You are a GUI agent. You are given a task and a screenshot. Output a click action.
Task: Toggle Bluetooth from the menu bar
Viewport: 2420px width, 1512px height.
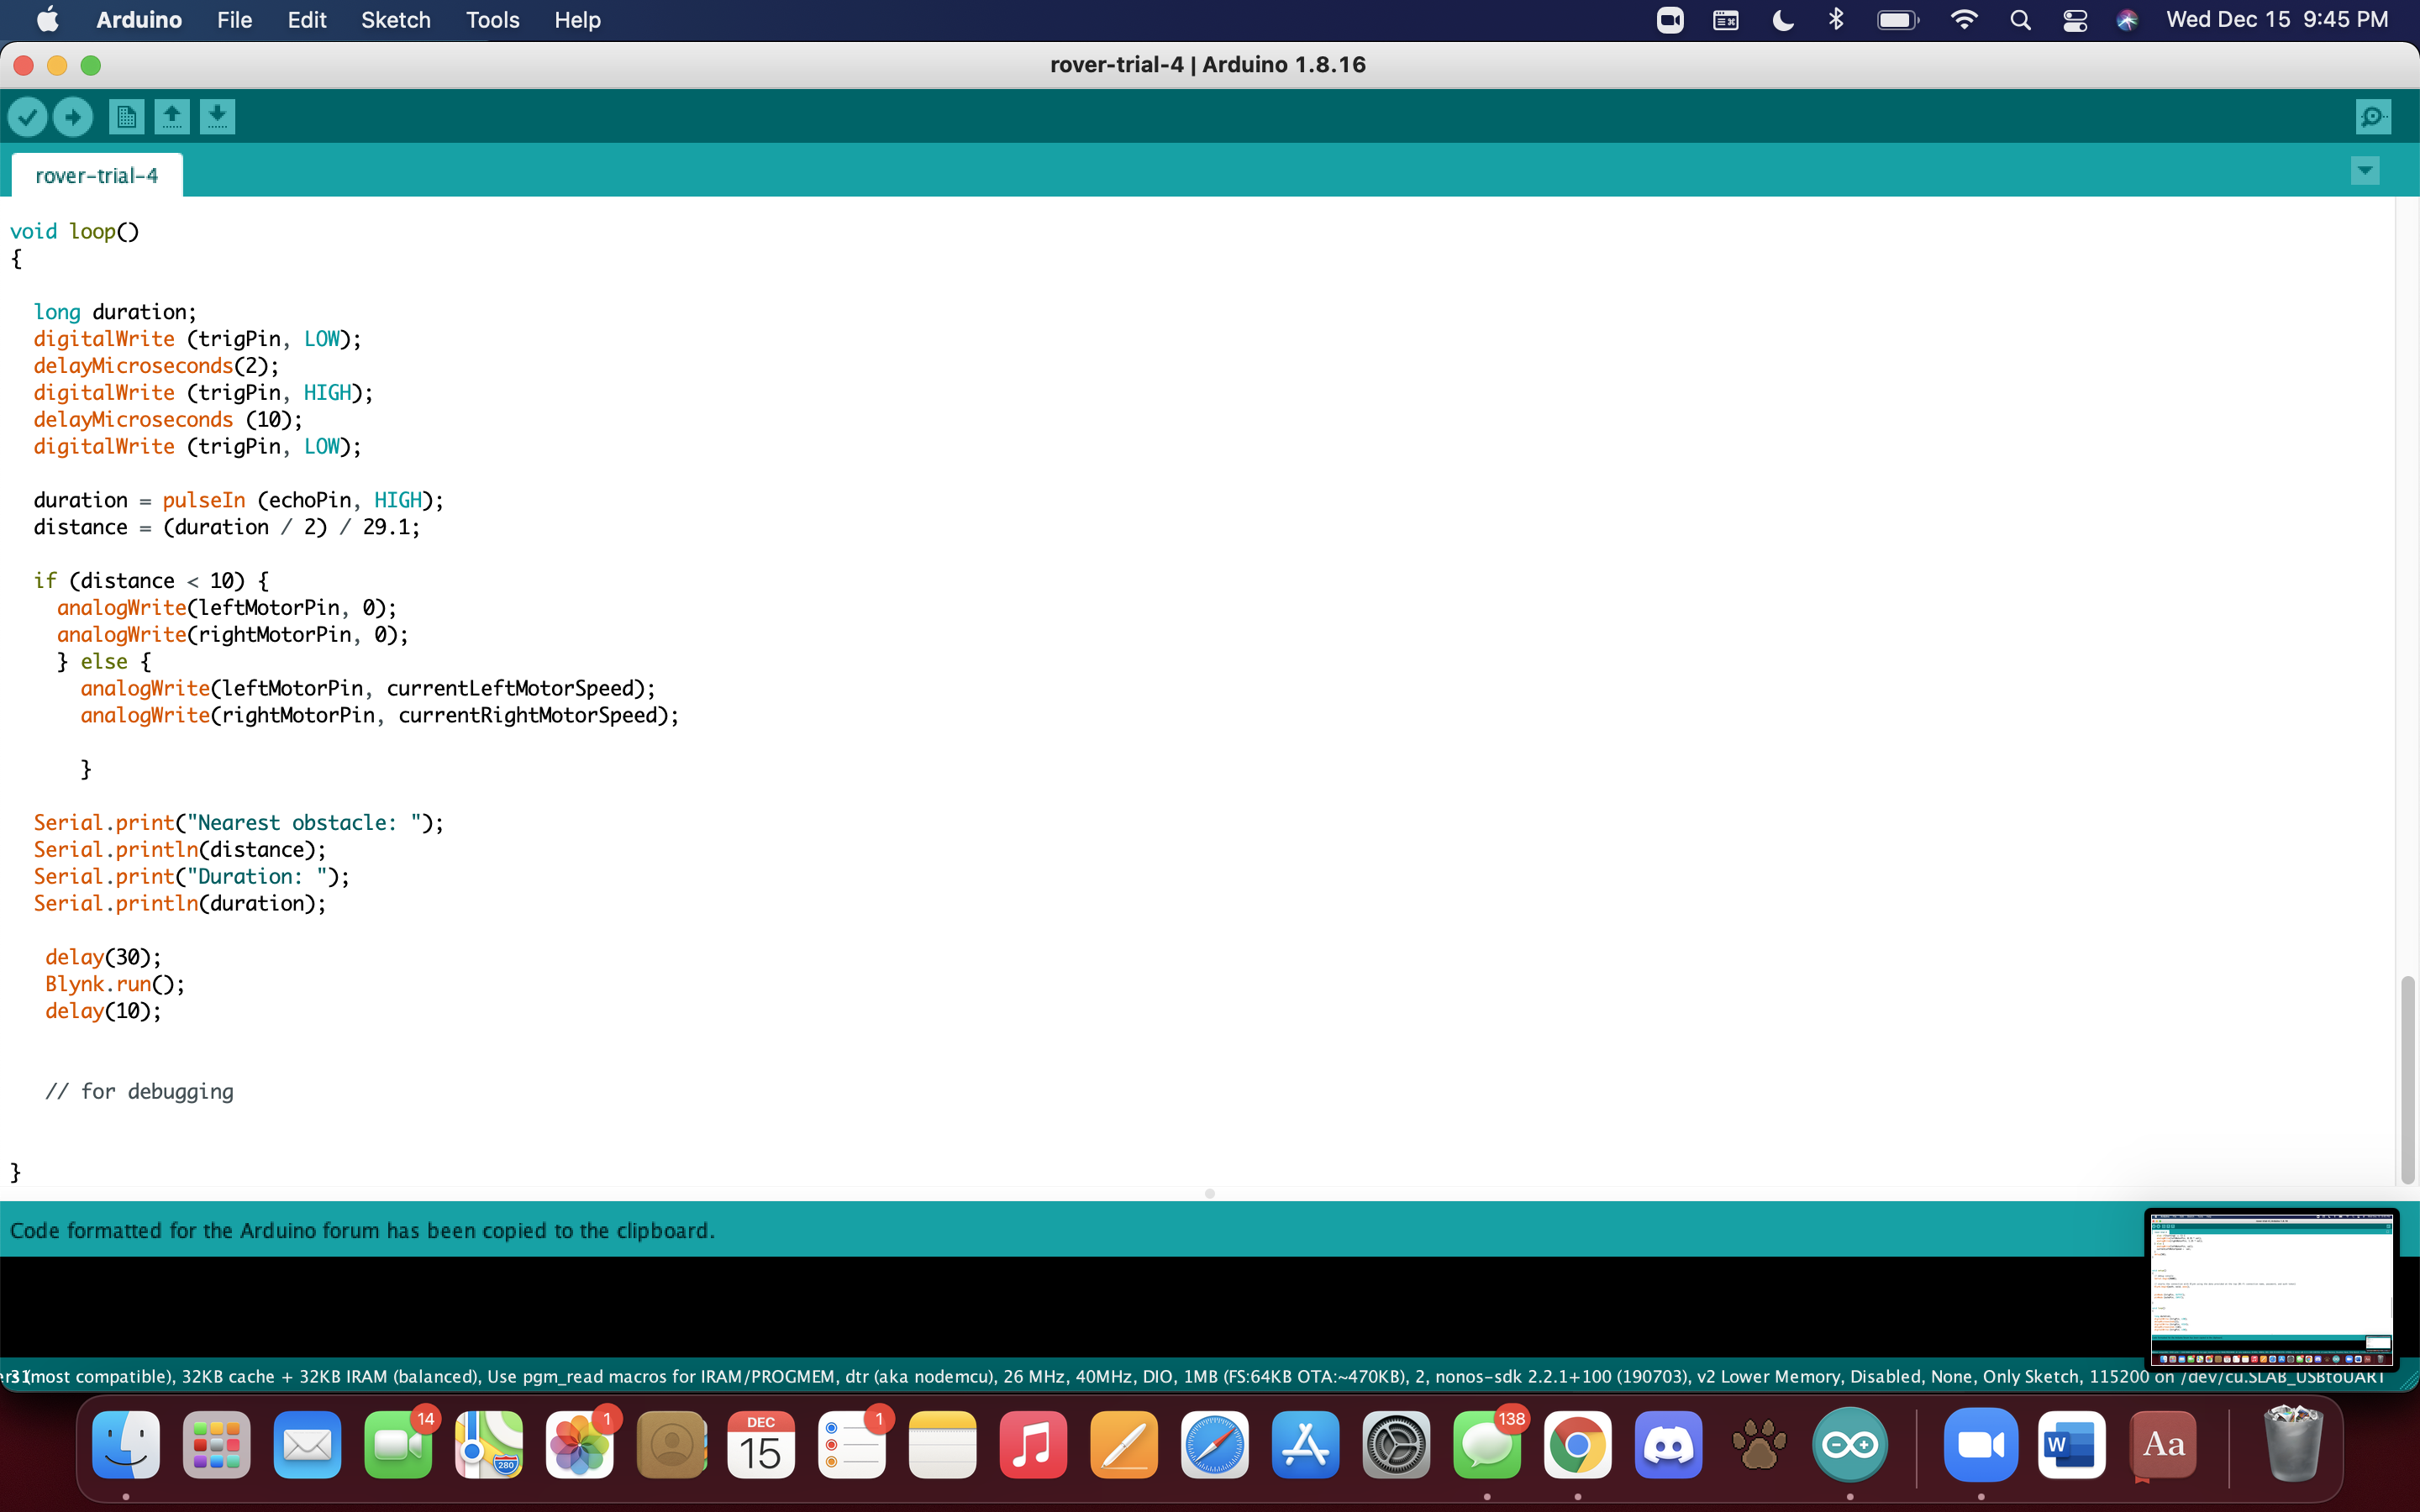(1836, 20)
